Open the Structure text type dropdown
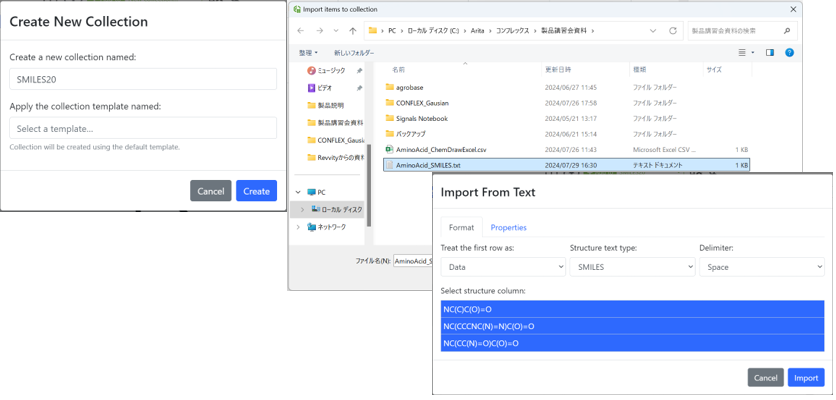836x400 pixels. tap(632, 267)
